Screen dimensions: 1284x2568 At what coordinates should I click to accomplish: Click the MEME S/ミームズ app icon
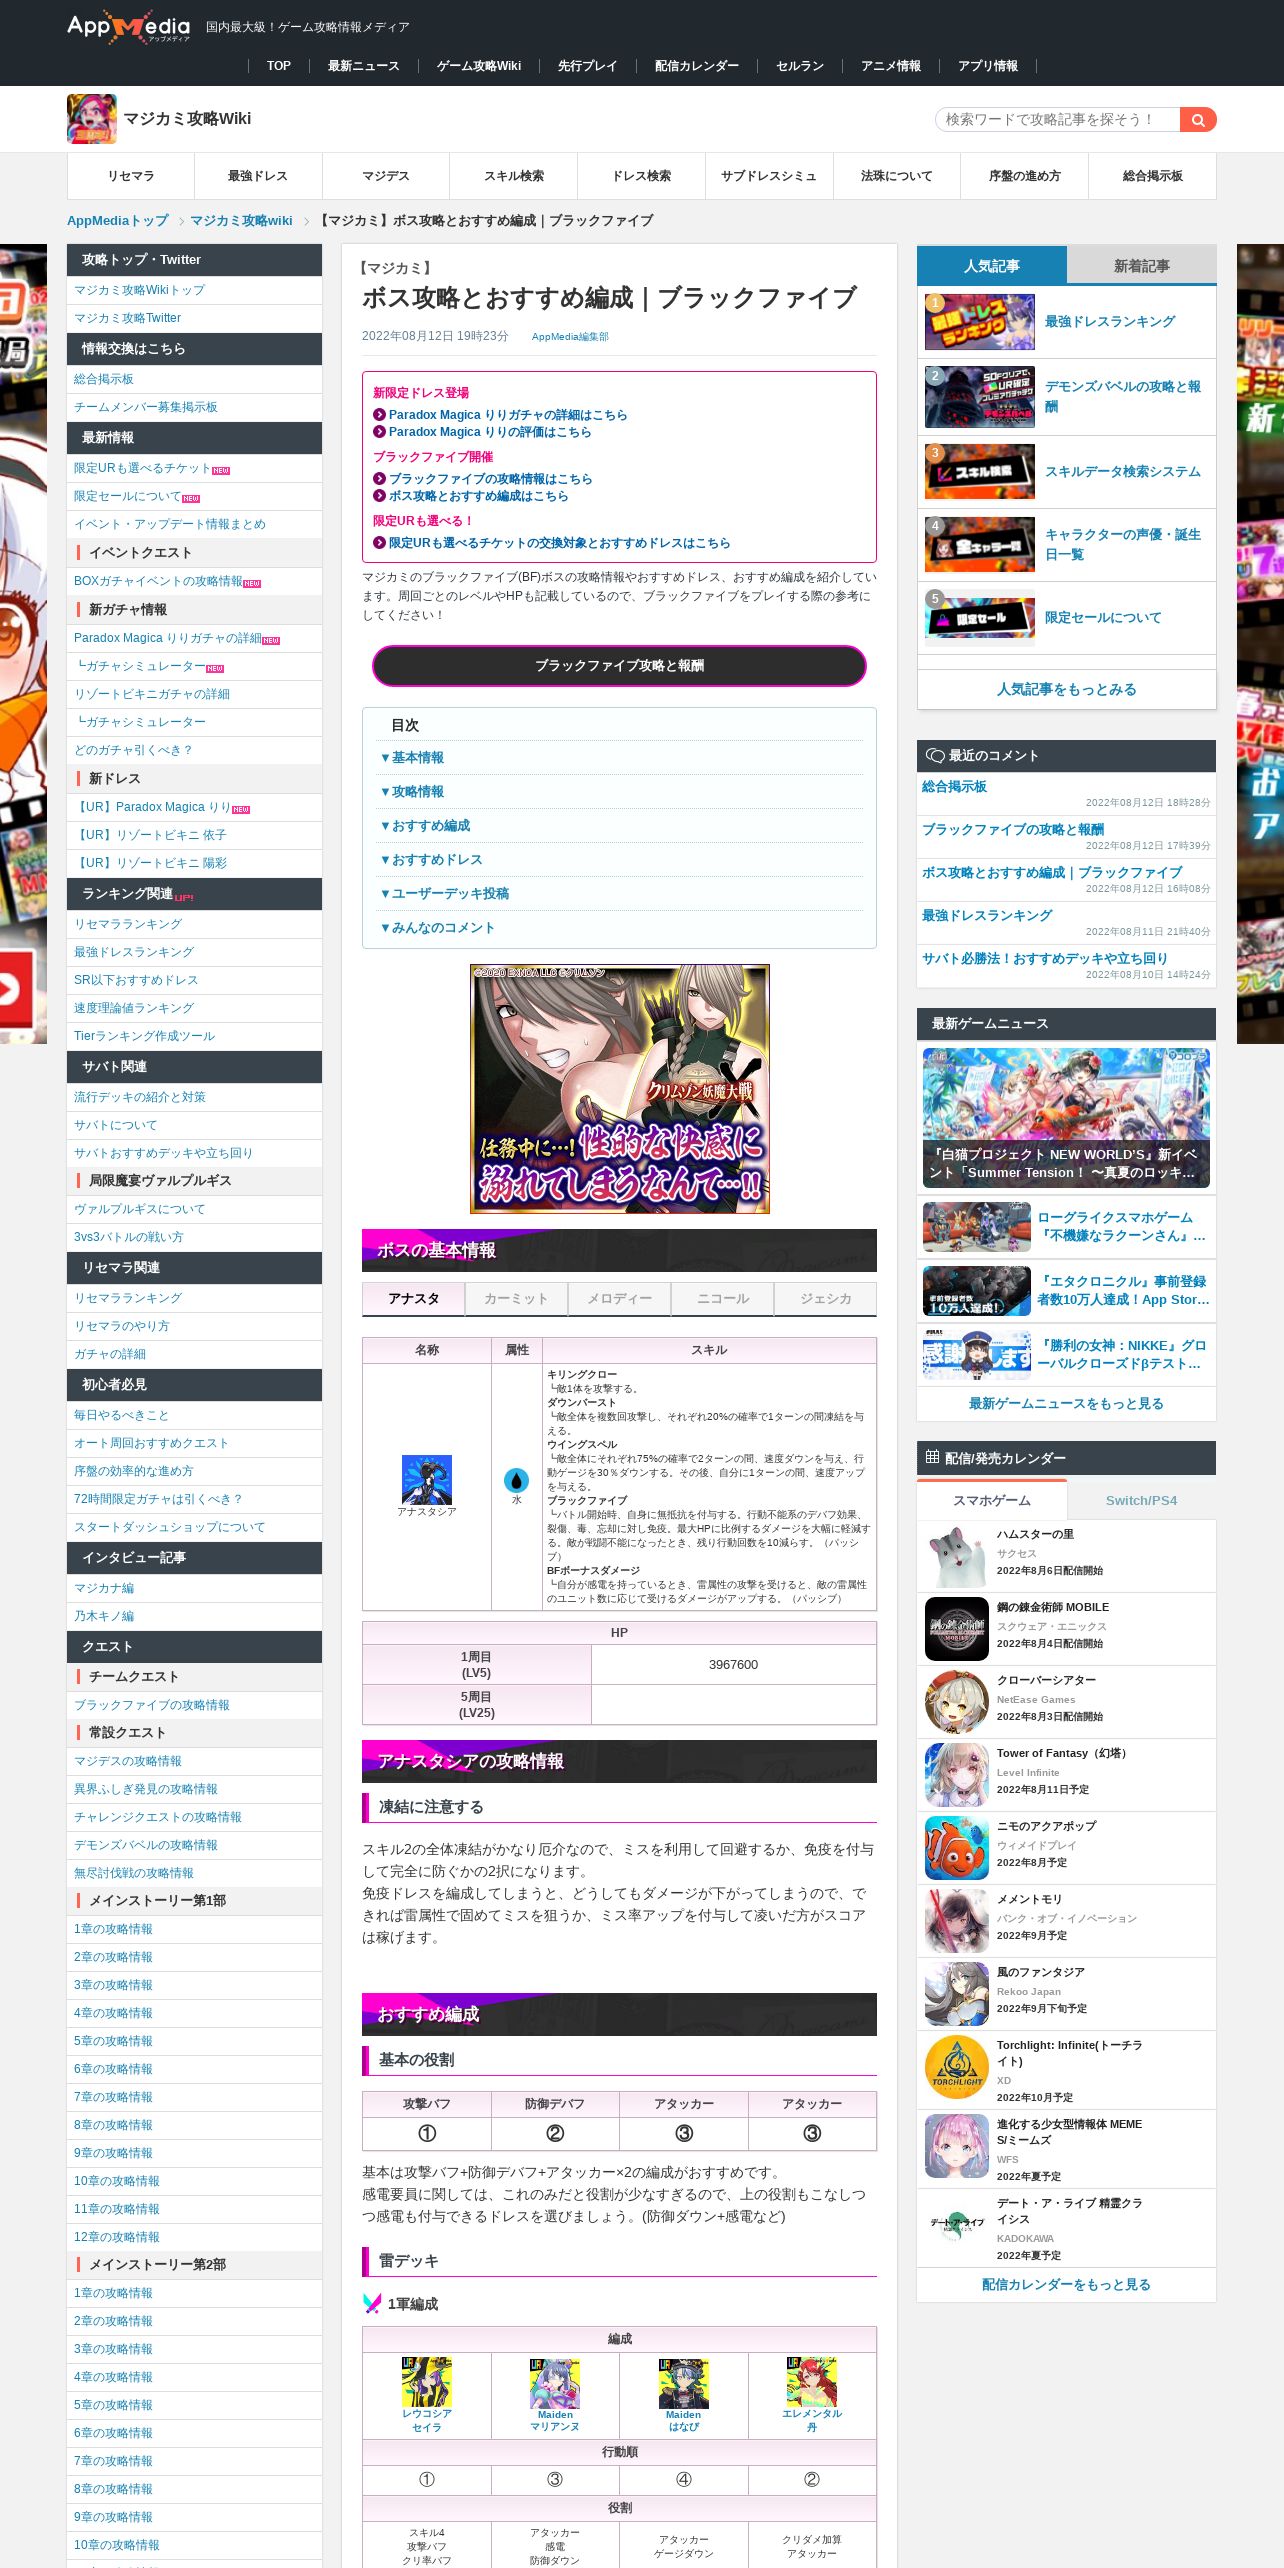[957, 2146]
